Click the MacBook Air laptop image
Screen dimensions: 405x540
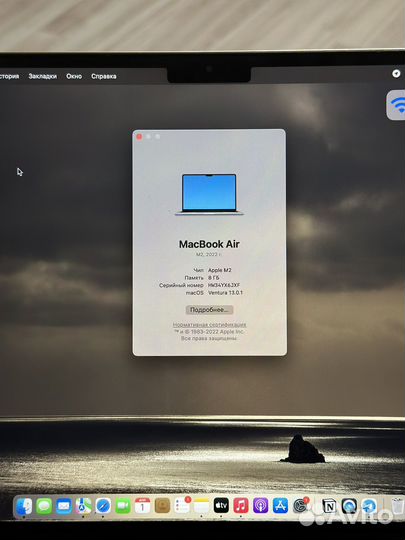pos(209,194)
